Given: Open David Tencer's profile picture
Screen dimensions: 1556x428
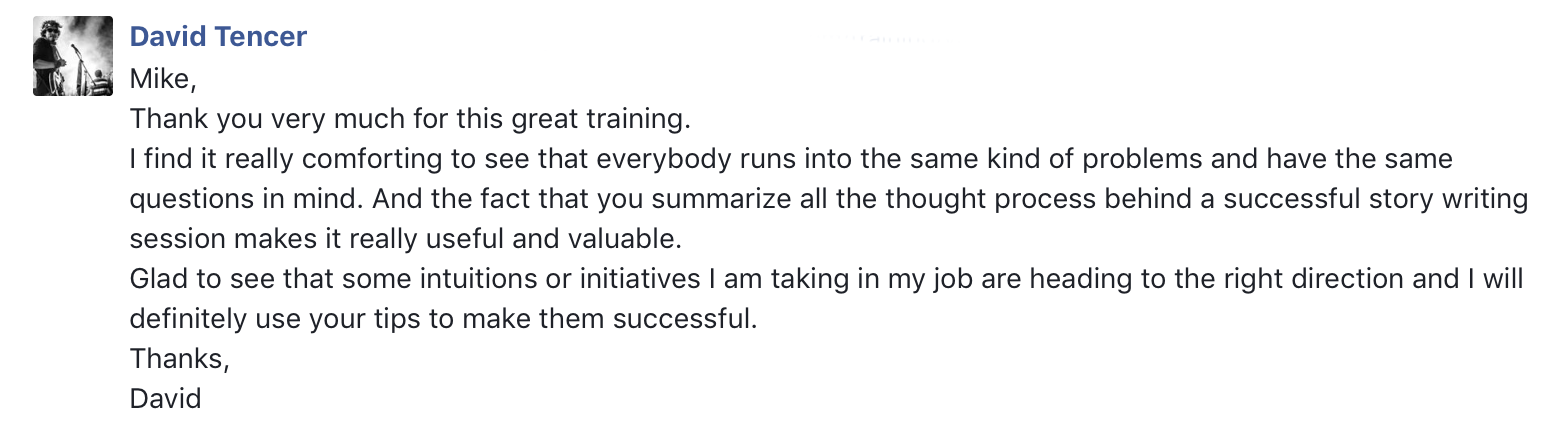Looking at the screenshot, I should [73, 56].
